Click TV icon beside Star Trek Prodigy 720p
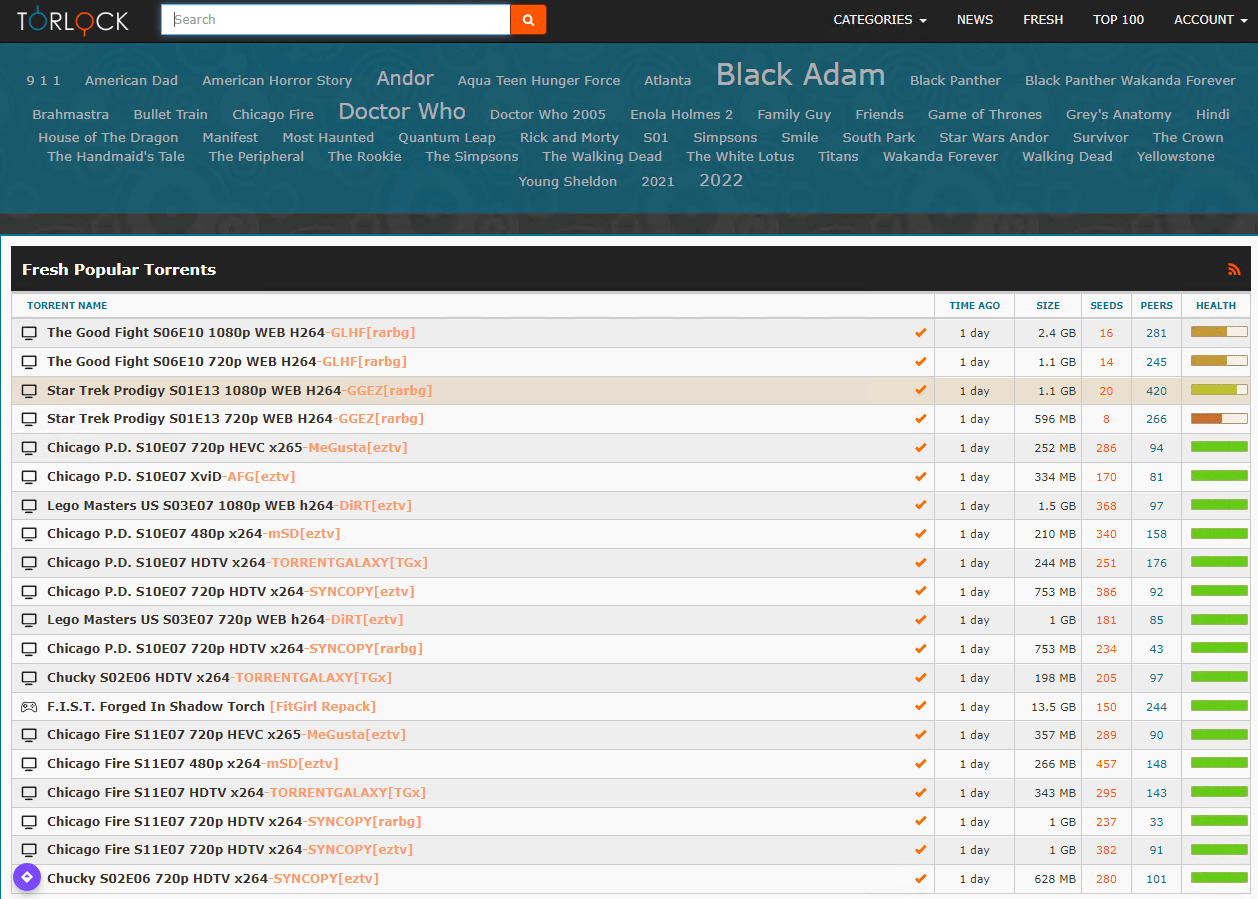1258x899 pixels. [29, 419]
